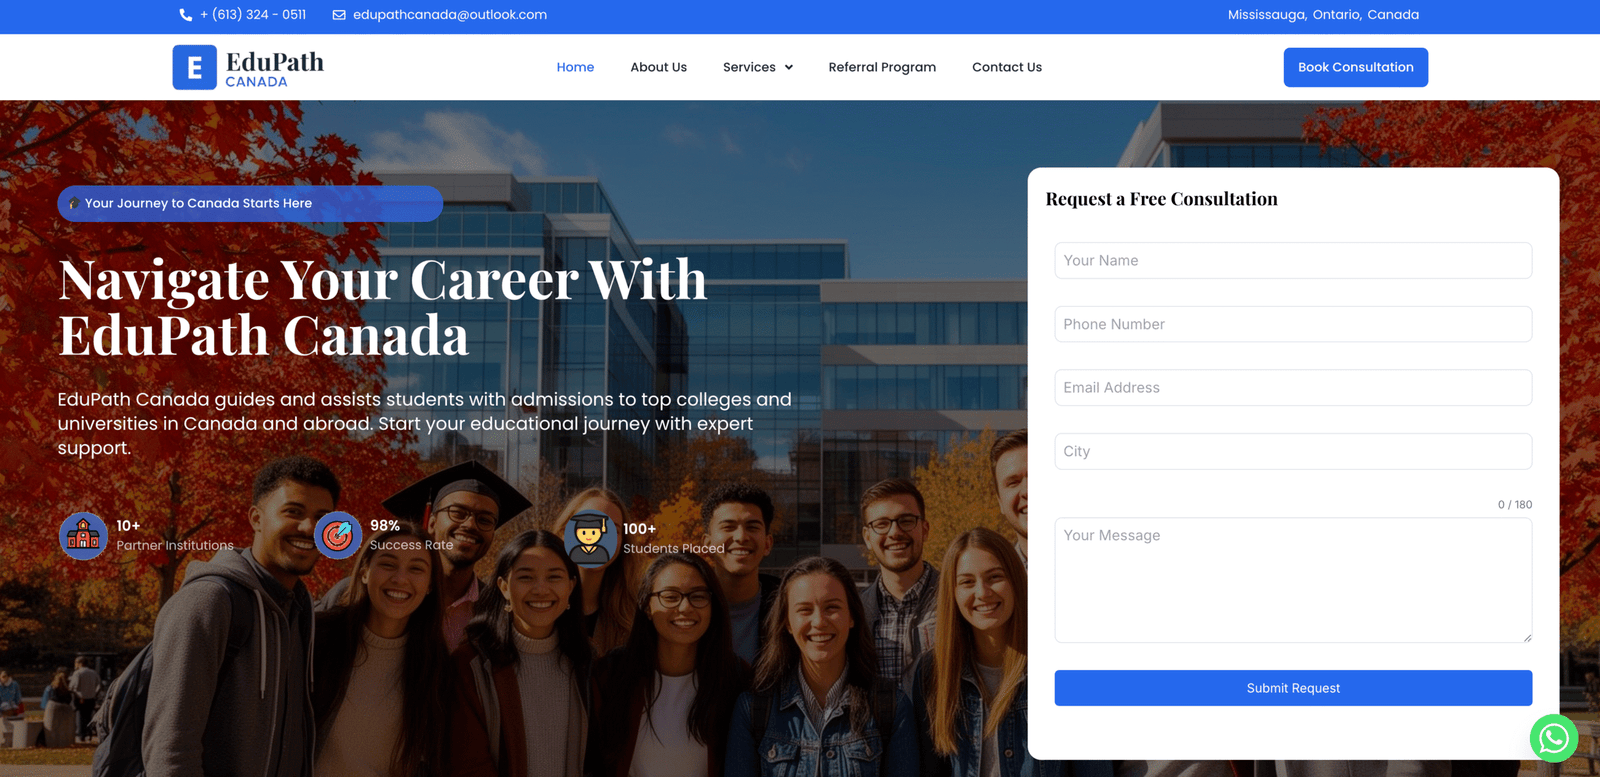
Task: Open the WhatsApp chat floating icon
Action: point(1553,738)
